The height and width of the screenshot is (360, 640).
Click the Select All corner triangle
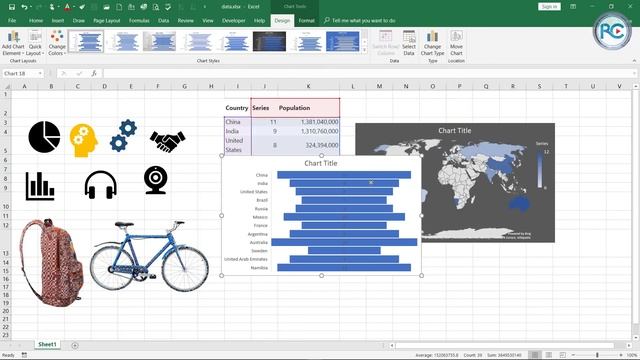coord(7,86)
